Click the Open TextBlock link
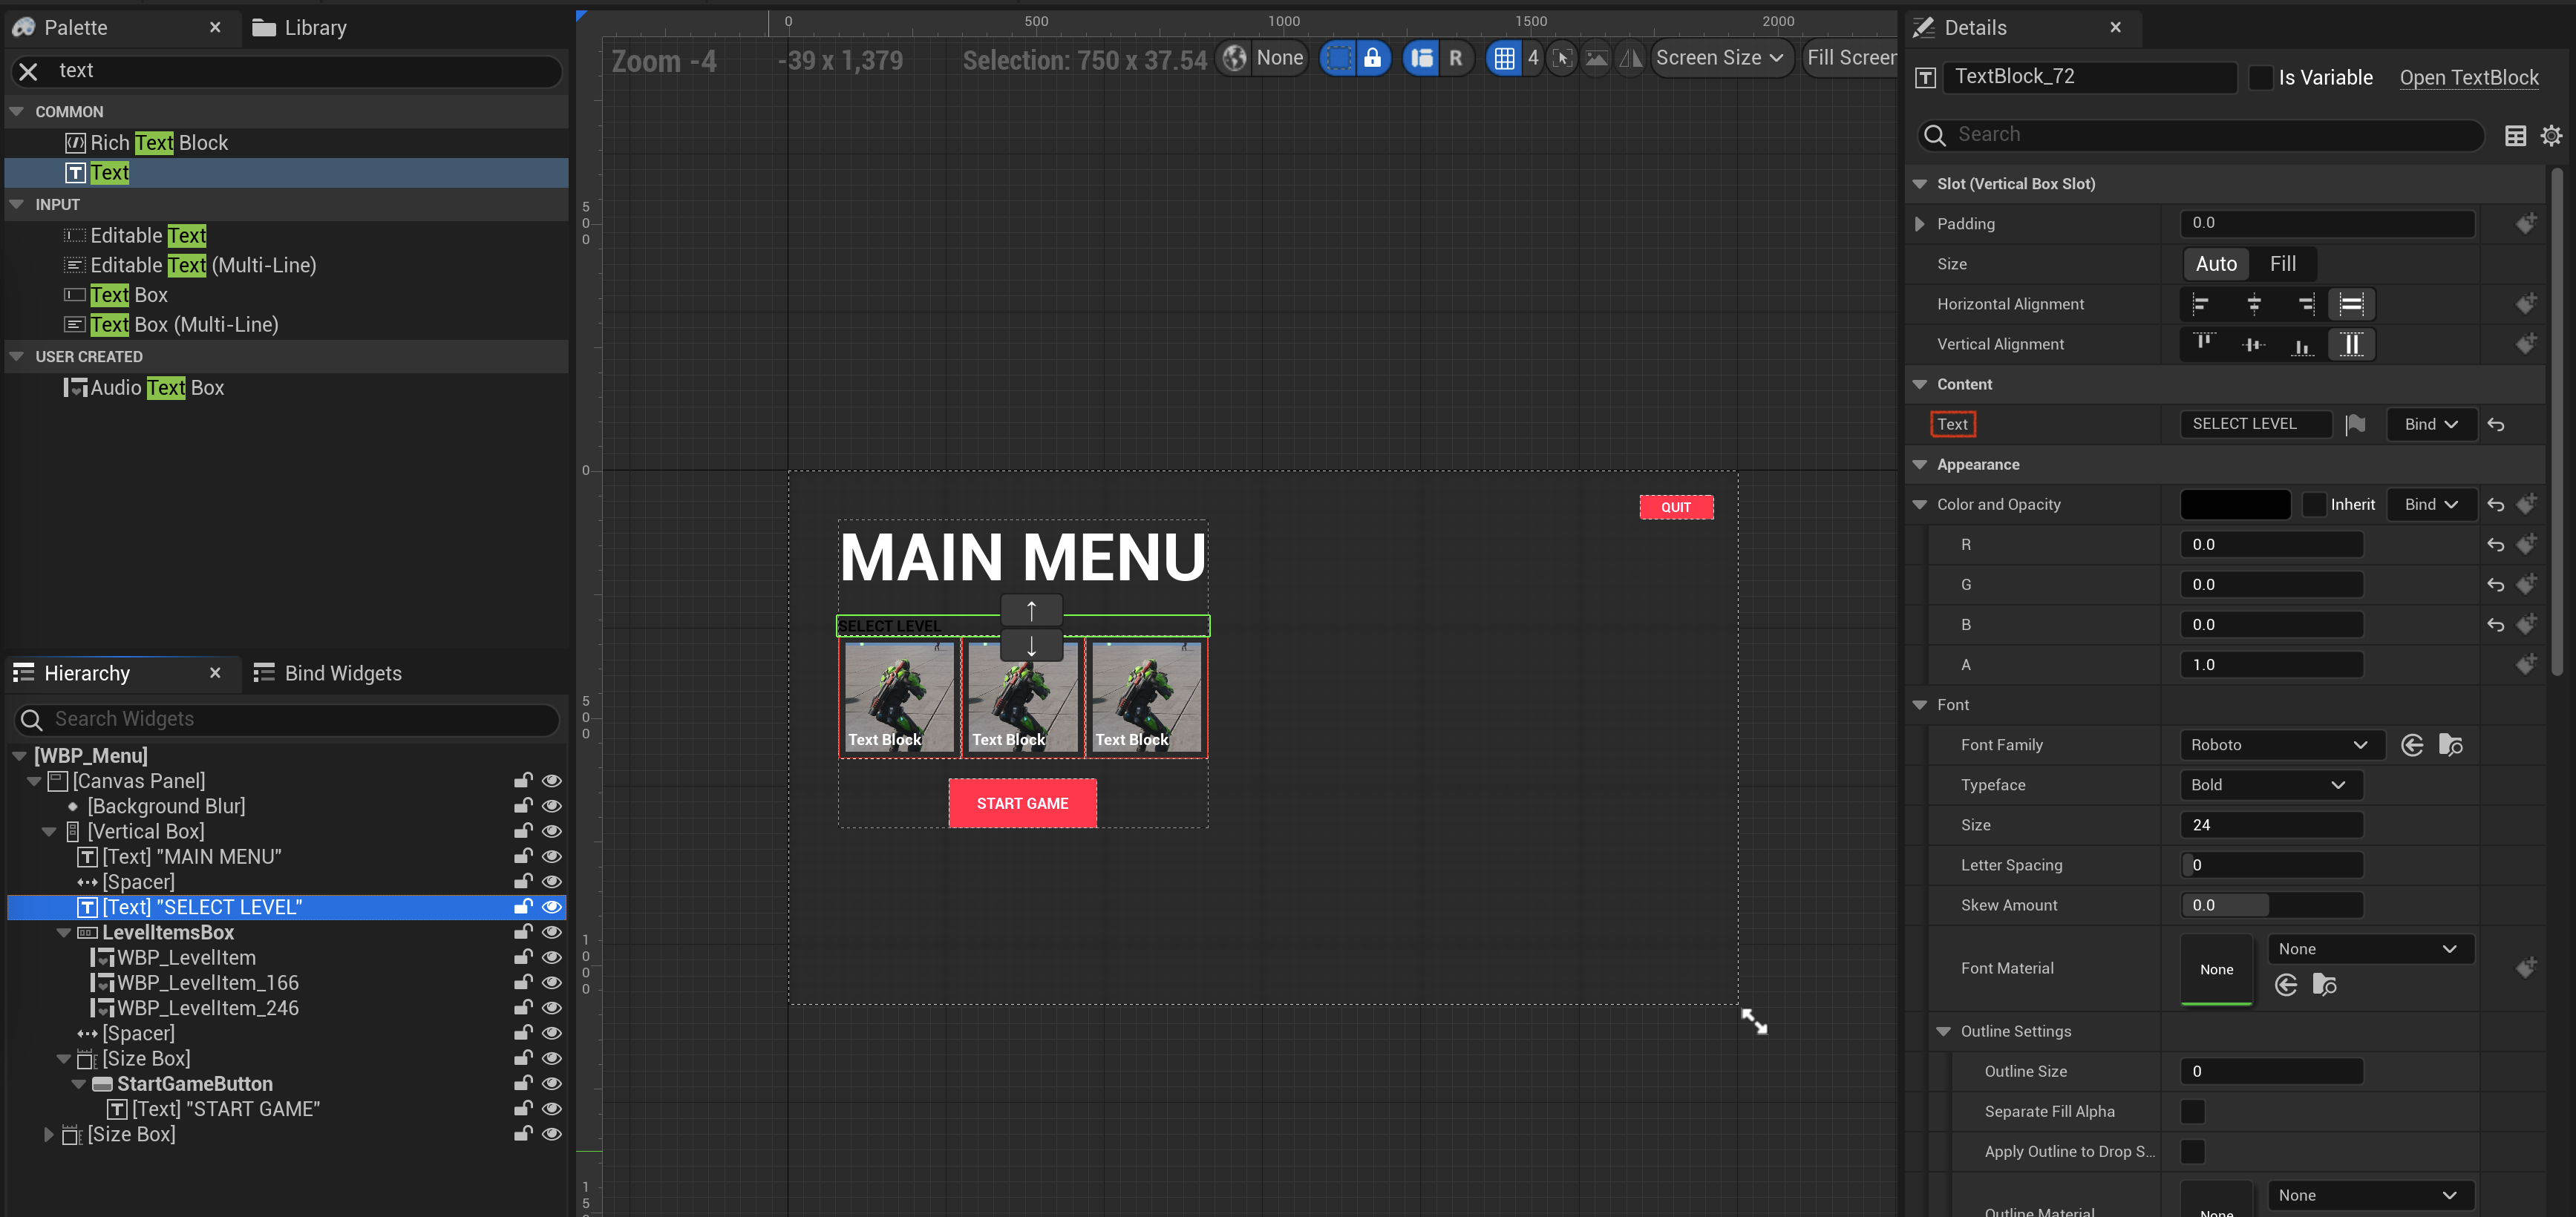Image resolution: width=2576 pixels, height=1217 pixels. pos(2468,77)
